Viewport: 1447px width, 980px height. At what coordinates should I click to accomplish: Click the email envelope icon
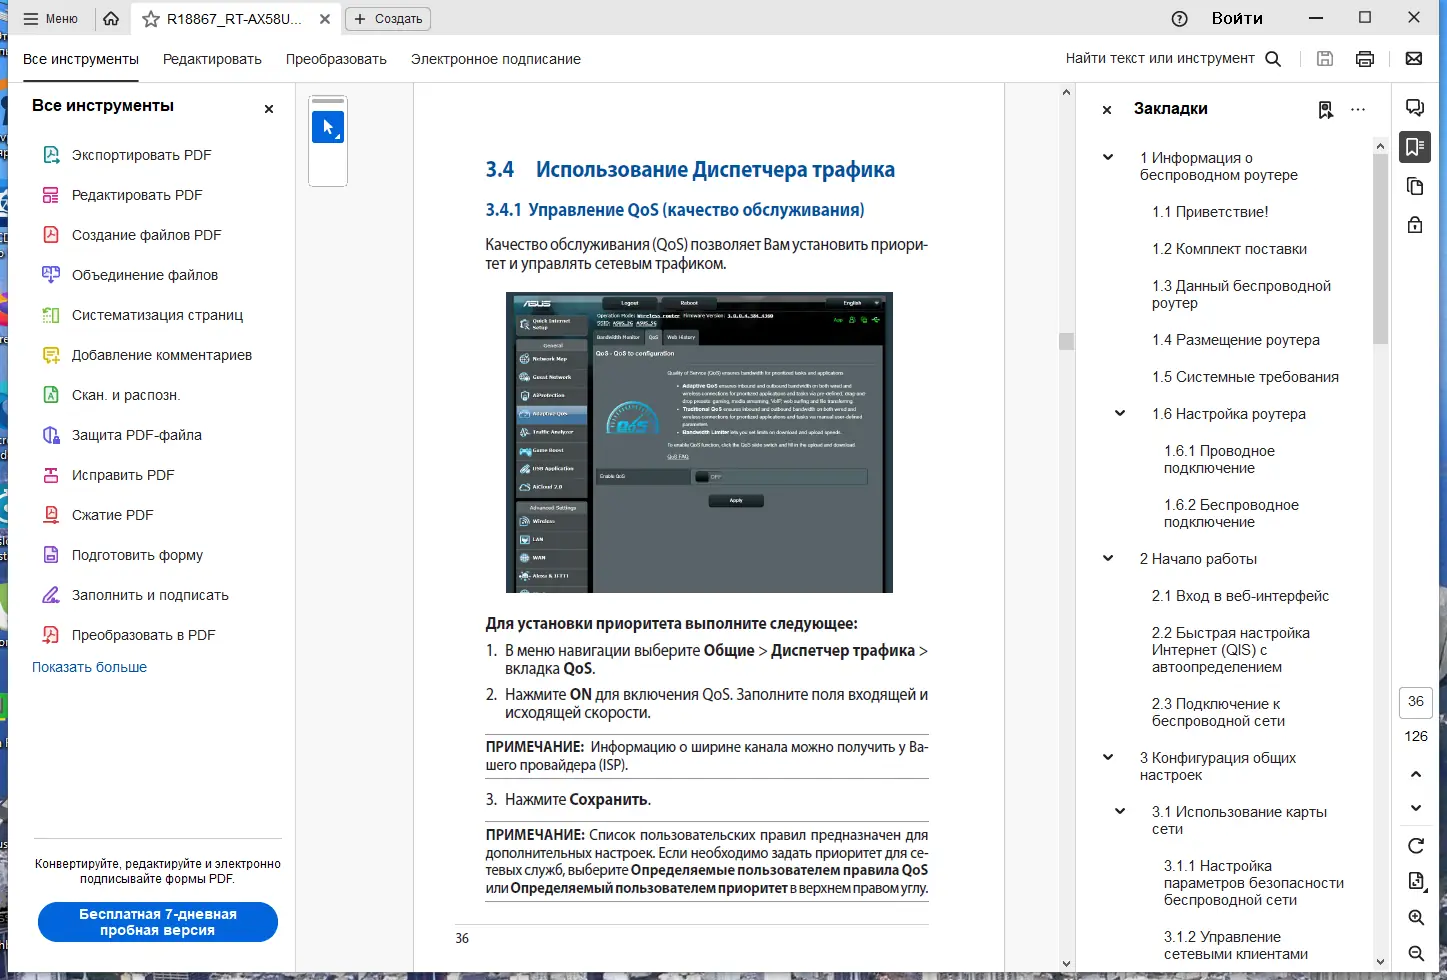(x=1414, y=59)
